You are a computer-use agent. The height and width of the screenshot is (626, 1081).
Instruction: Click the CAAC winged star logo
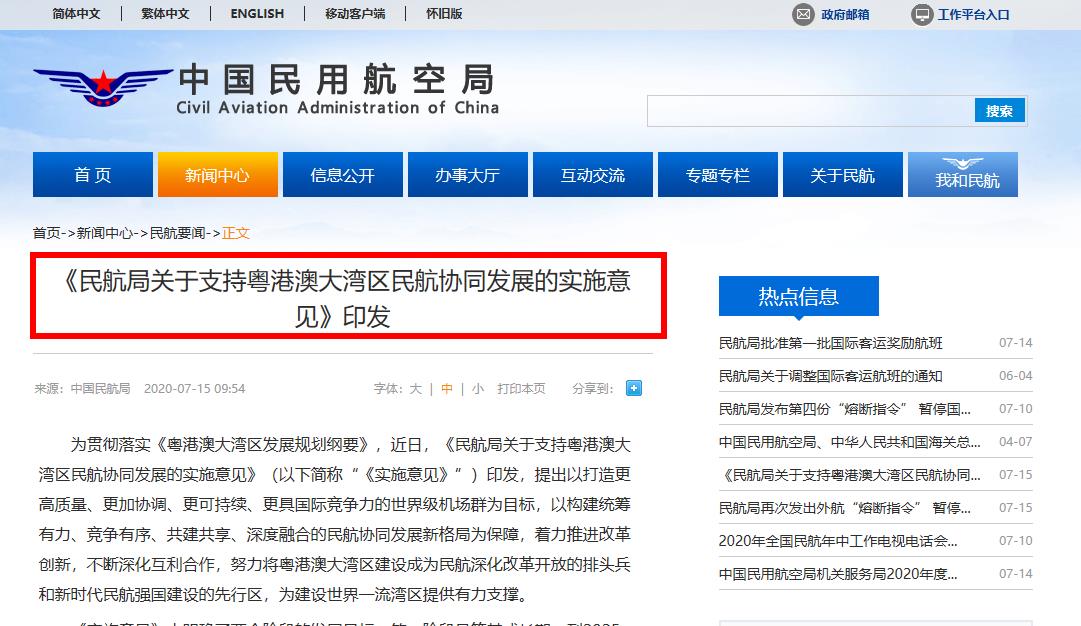103,87
